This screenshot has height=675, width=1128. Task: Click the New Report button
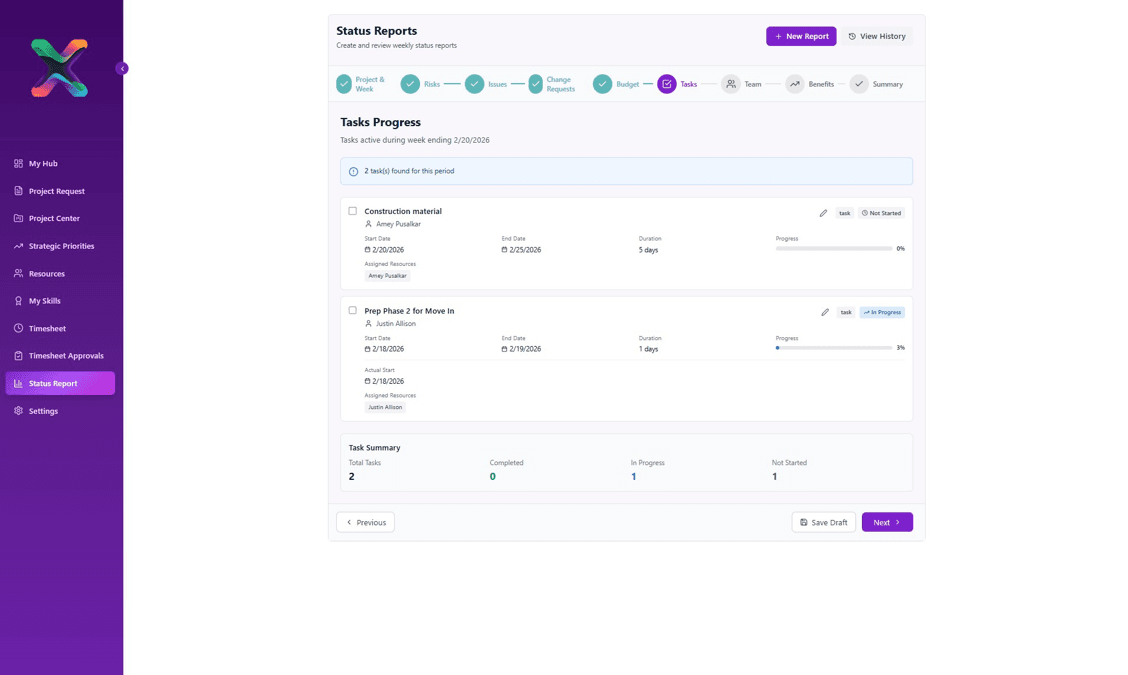800,35
